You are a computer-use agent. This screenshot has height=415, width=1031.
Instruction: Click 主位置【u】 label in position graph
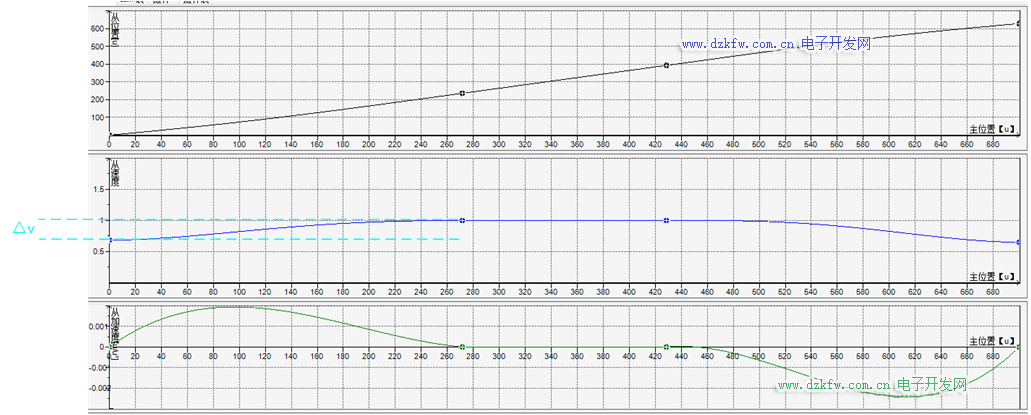(992, 129)
